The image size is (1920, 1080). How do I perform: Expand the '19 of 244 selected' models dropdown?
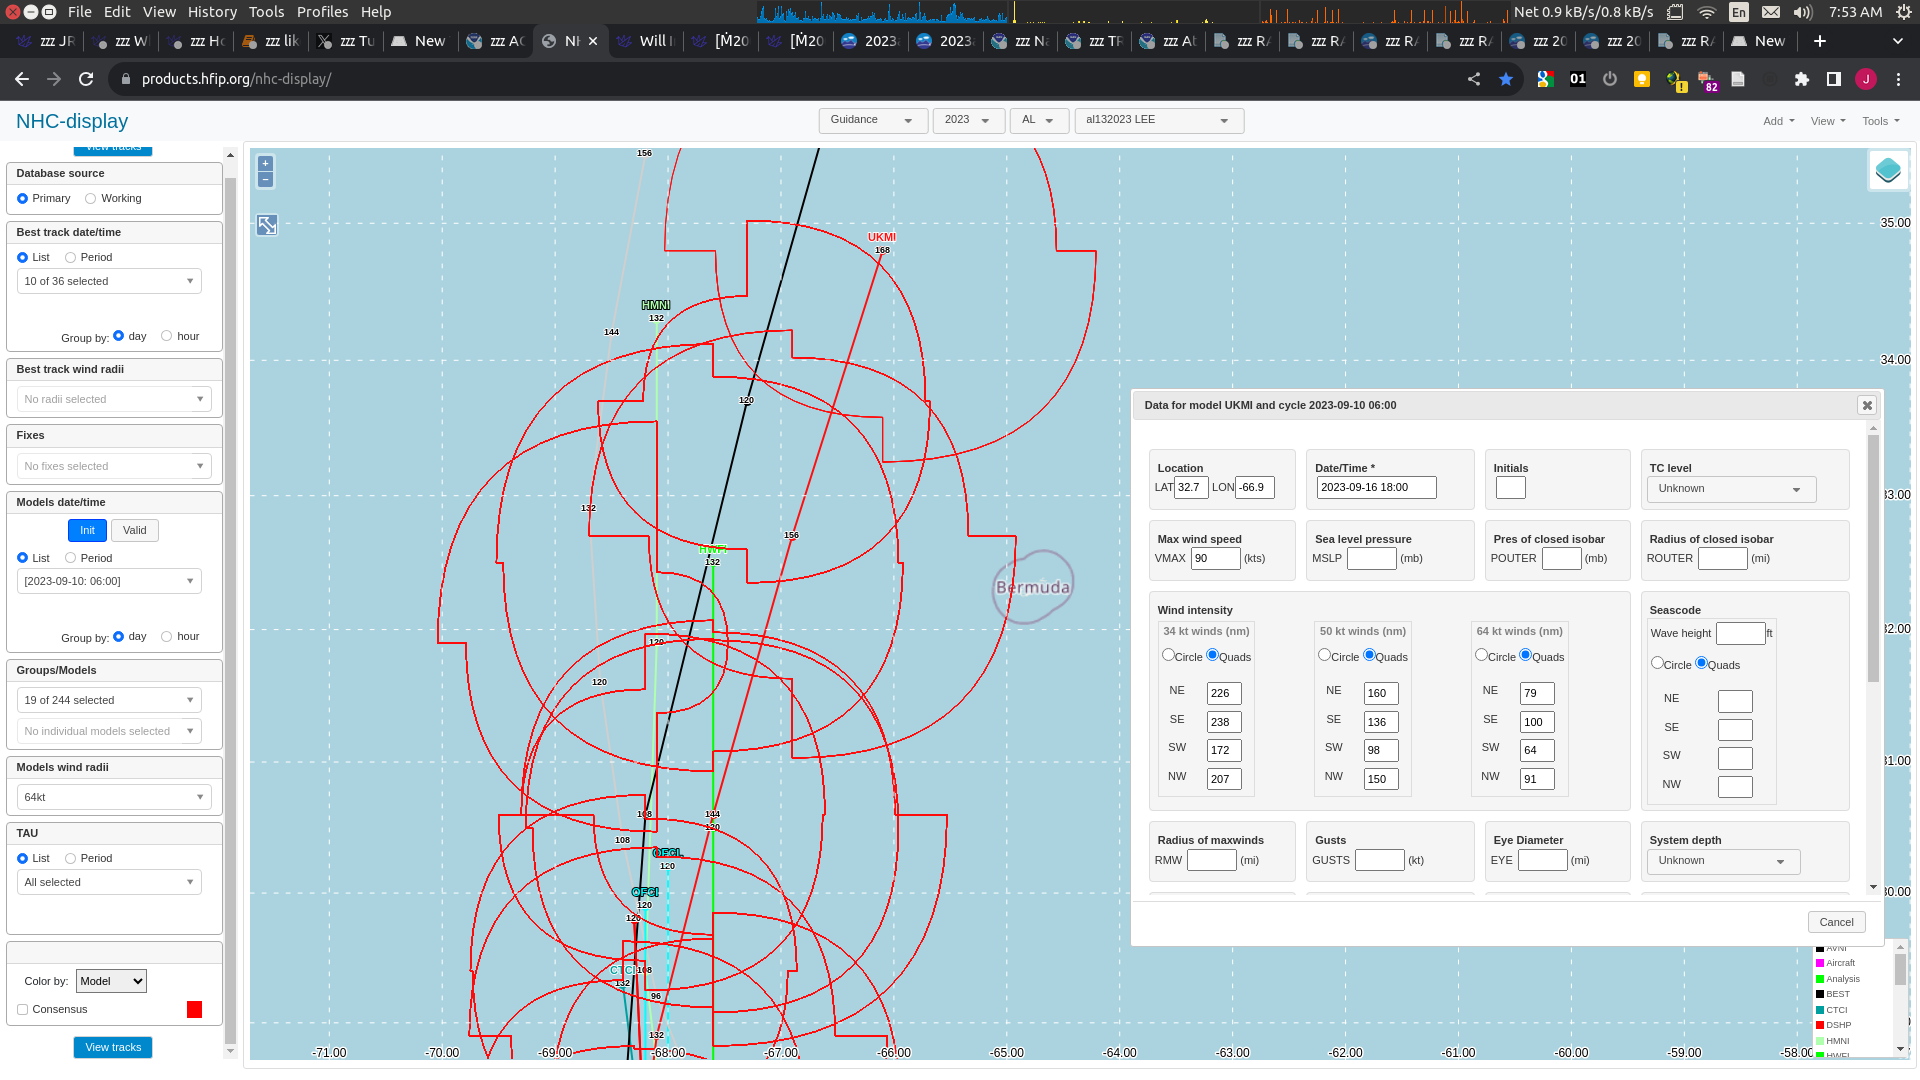click(x=109, y=700)
